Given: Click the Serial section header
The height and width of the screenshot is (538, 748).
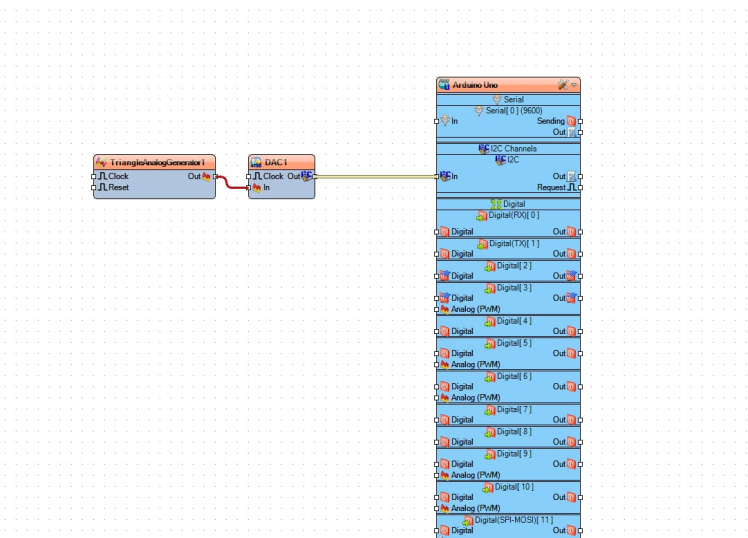Looking at the screenshot, I should click(x=509, y=100).
